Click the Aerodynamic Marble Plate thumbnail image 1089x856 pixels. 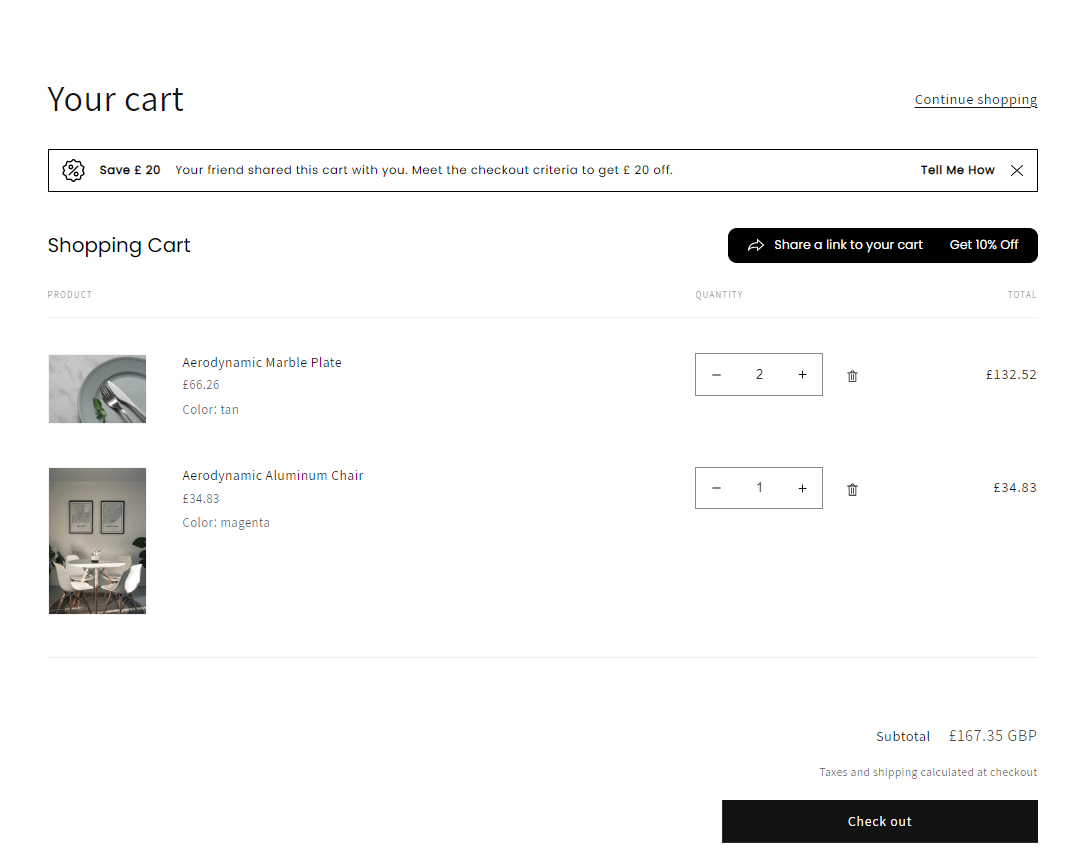pos(97,388)
